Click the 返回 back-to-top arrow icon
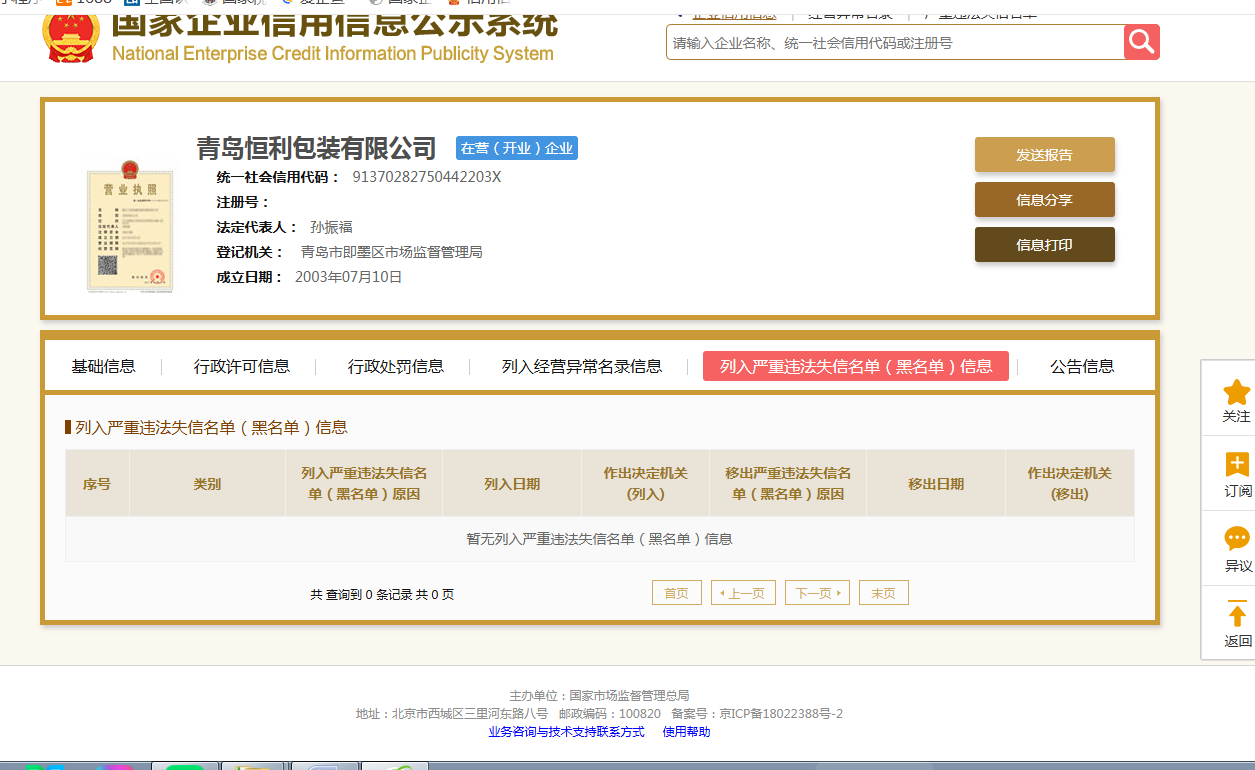1255x770 pixels. pos(1236,615)
